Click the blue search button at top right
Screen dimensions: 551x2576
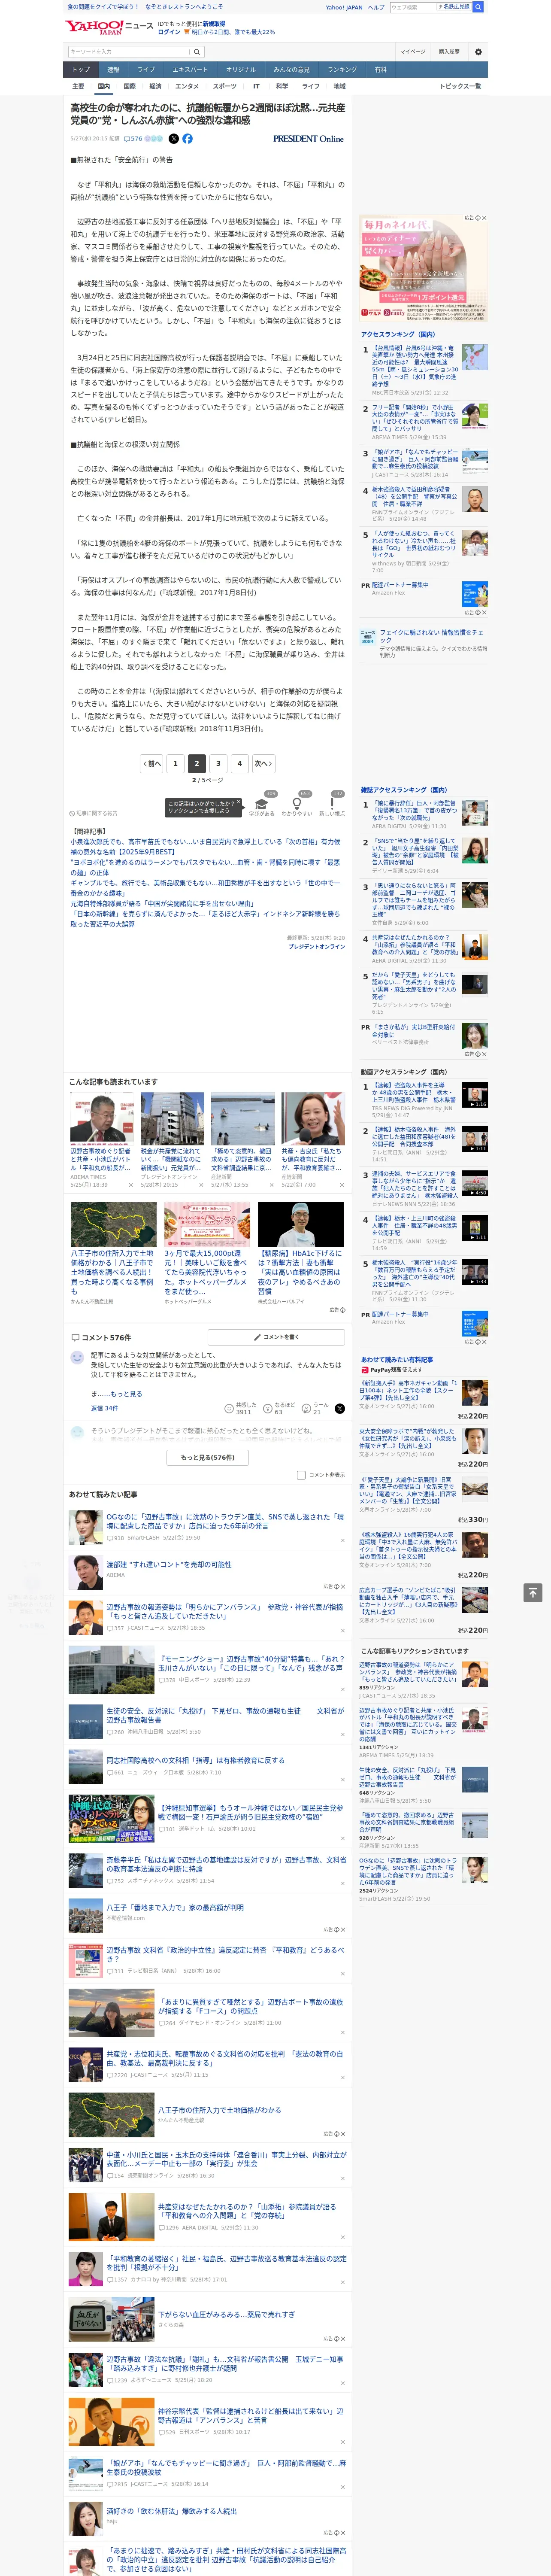(x=478, y=7)
